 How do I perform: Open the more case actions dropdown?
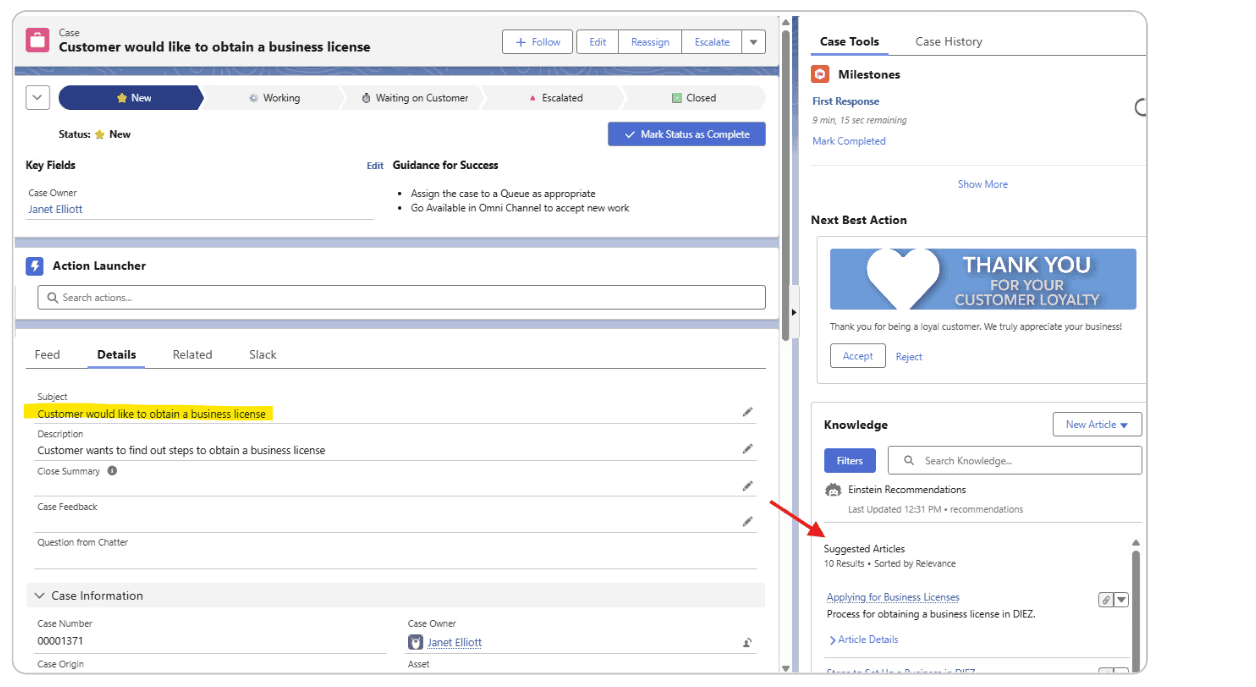point(753,42)
